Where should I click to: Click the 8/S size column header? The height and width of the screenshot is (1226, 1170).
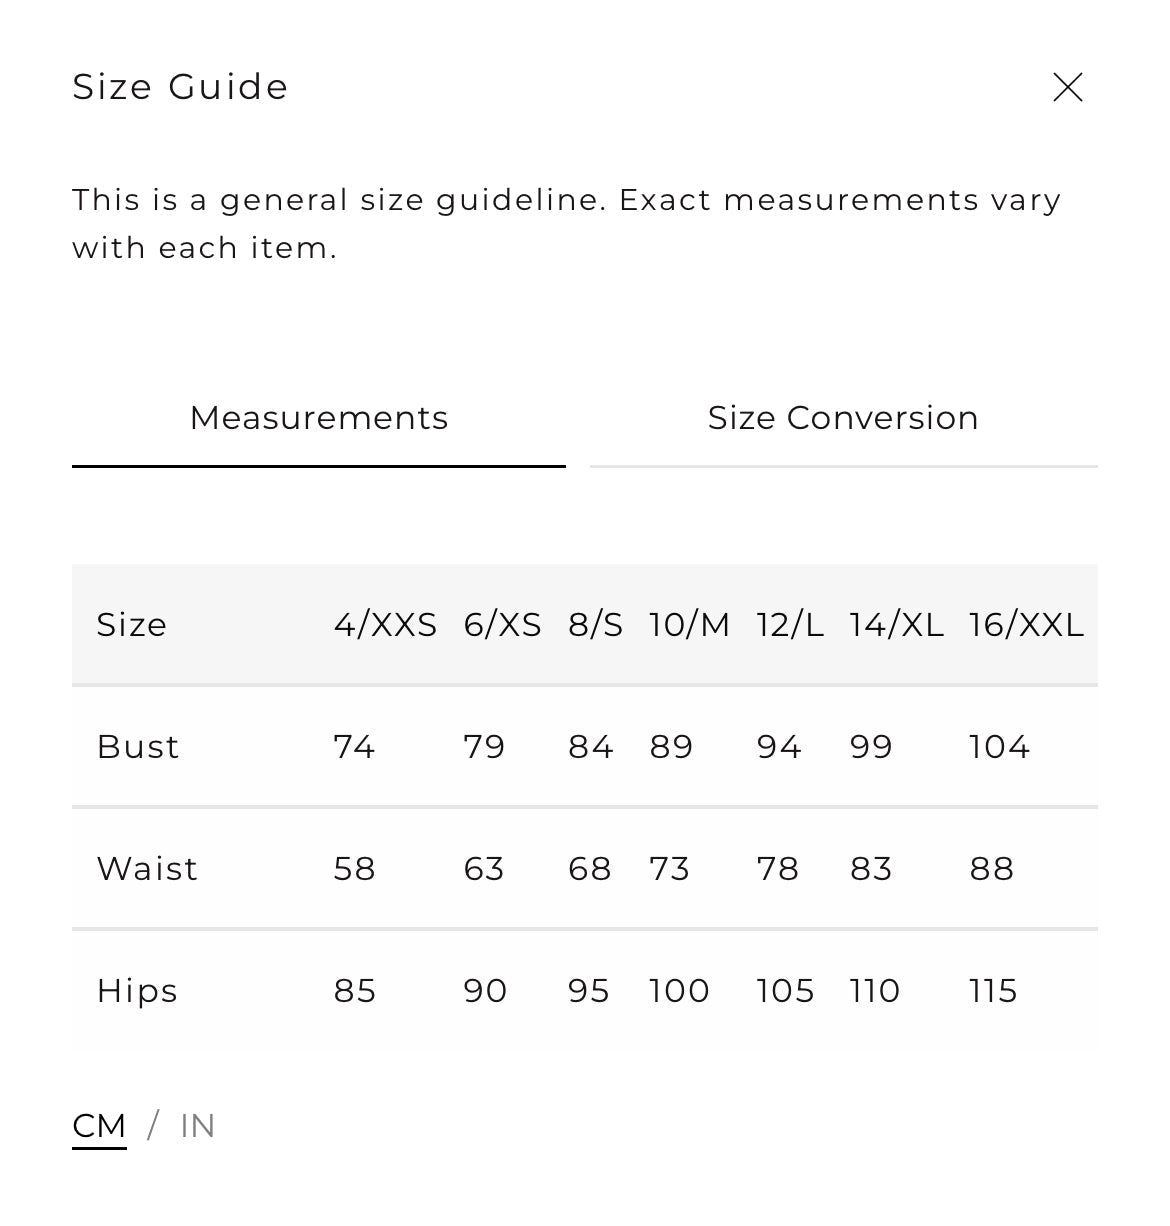(595, 625)
